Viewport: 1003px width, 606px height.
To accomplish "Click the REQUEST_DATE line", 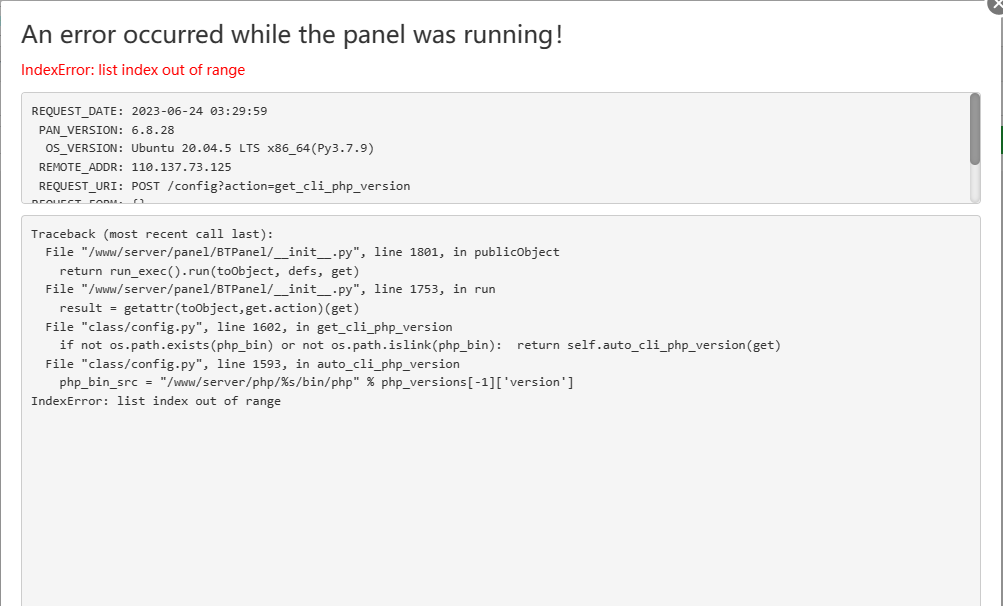I will tap(149, 111).
